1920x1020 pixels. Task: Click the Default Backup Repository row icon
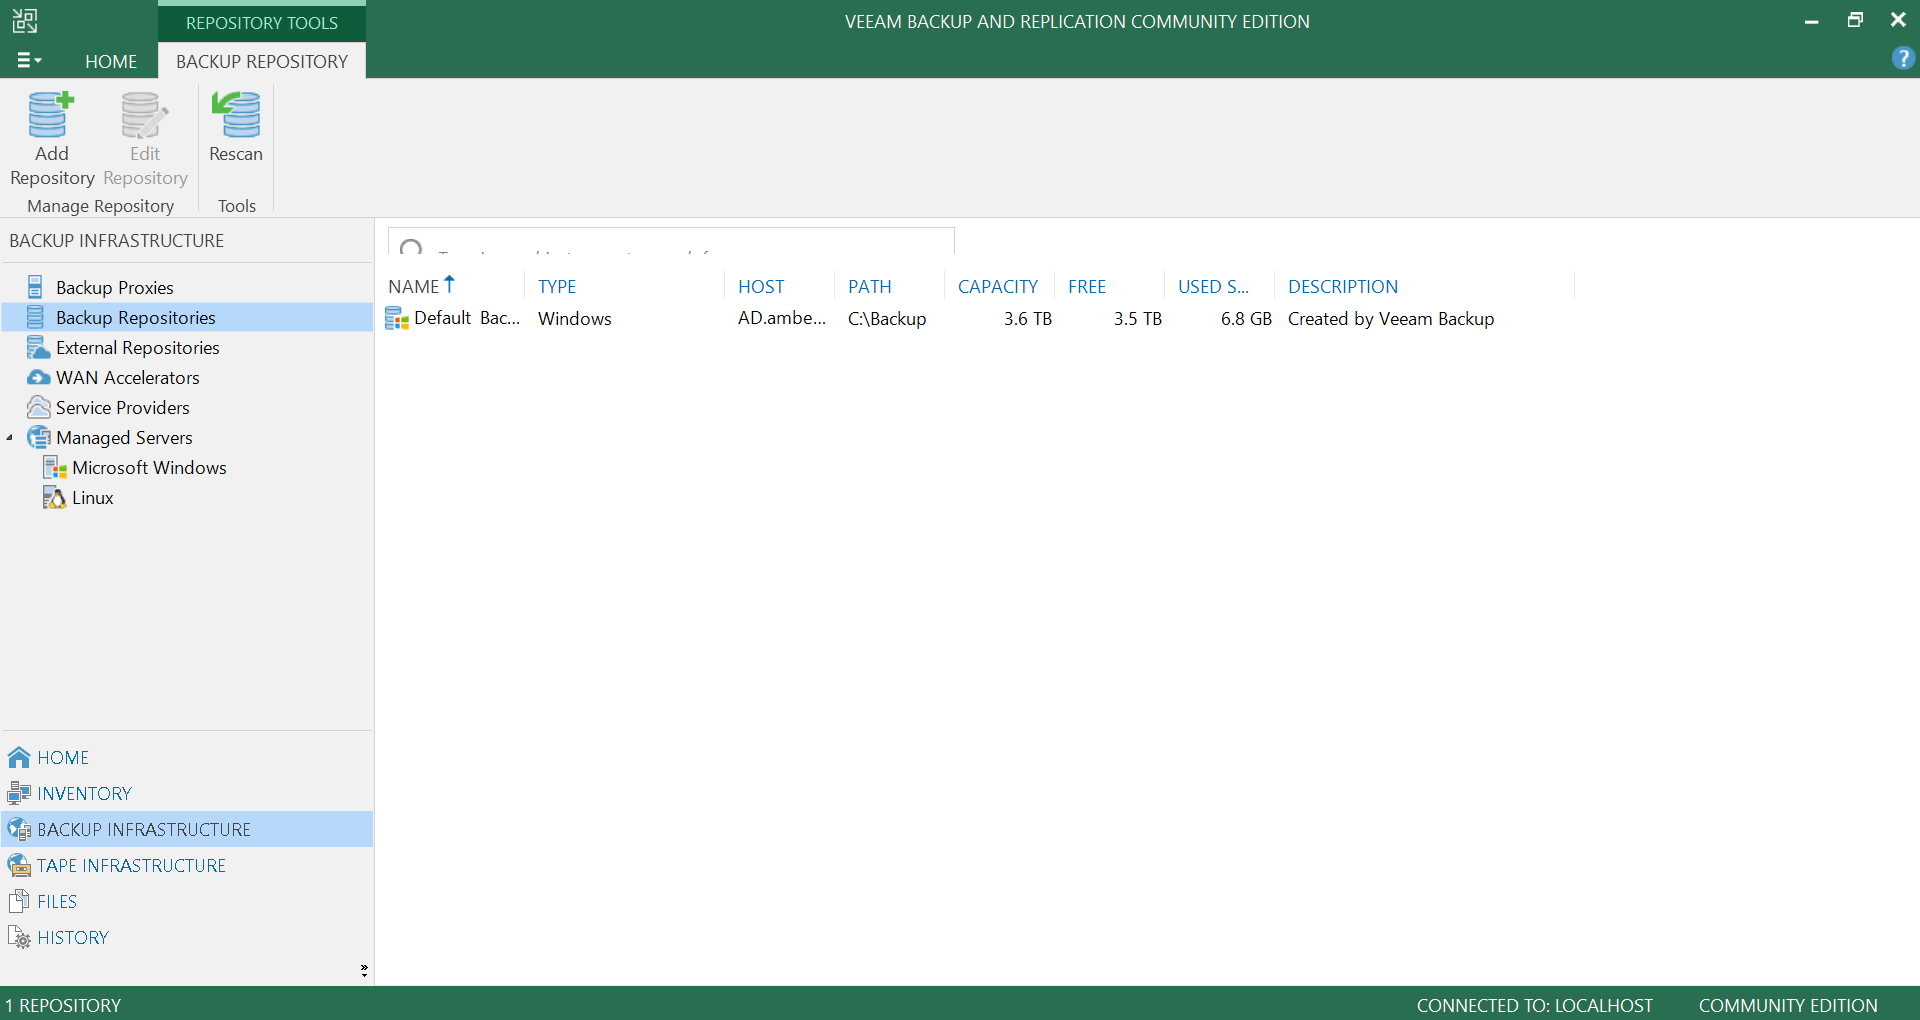click(397, 318)
